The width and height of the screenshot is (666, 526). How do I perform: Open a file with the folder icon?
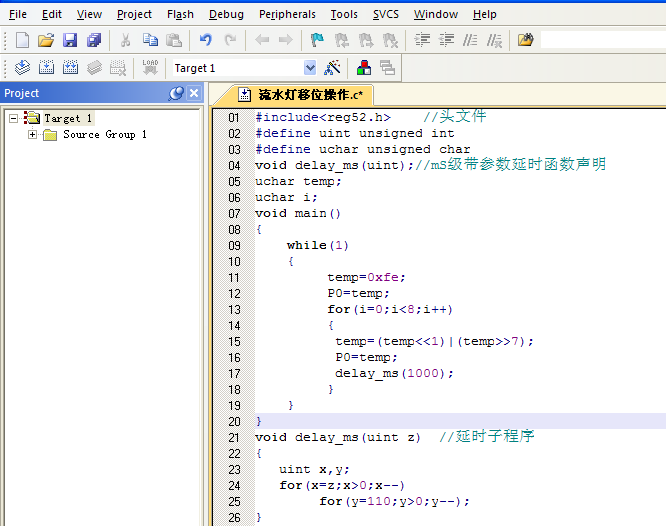coord(46,40)
